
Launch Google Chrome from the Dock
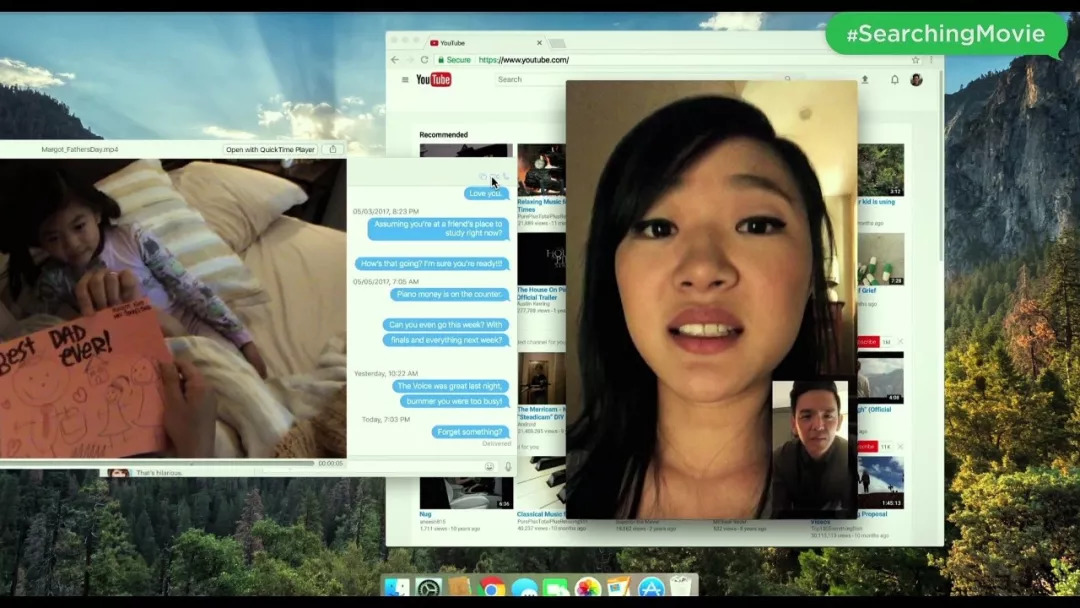[492, 588]
